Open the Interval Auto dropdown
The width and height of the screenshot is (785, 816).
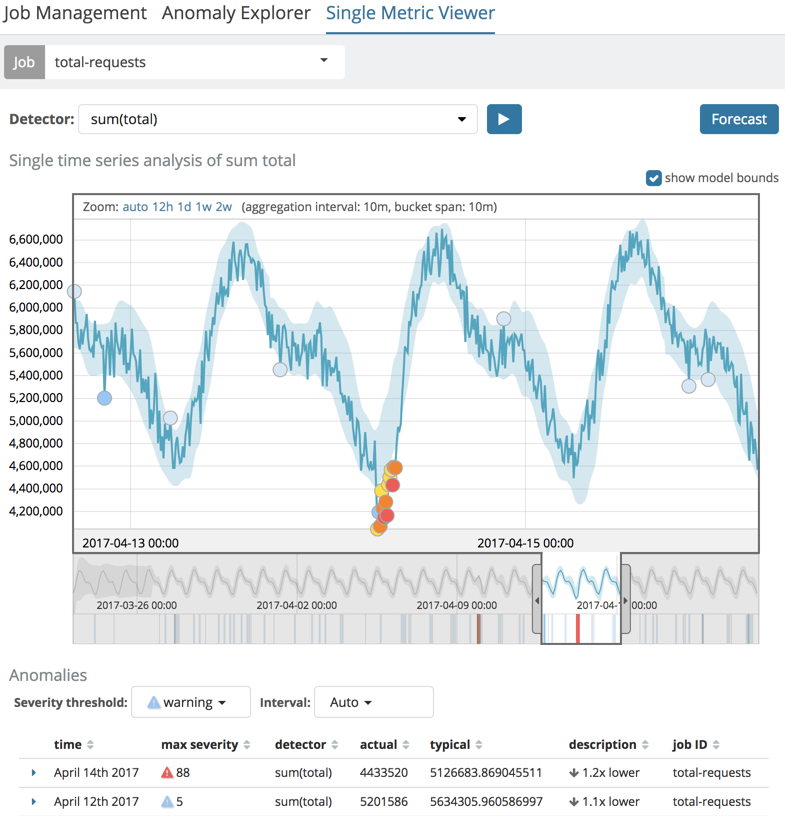tap(373, 702)
